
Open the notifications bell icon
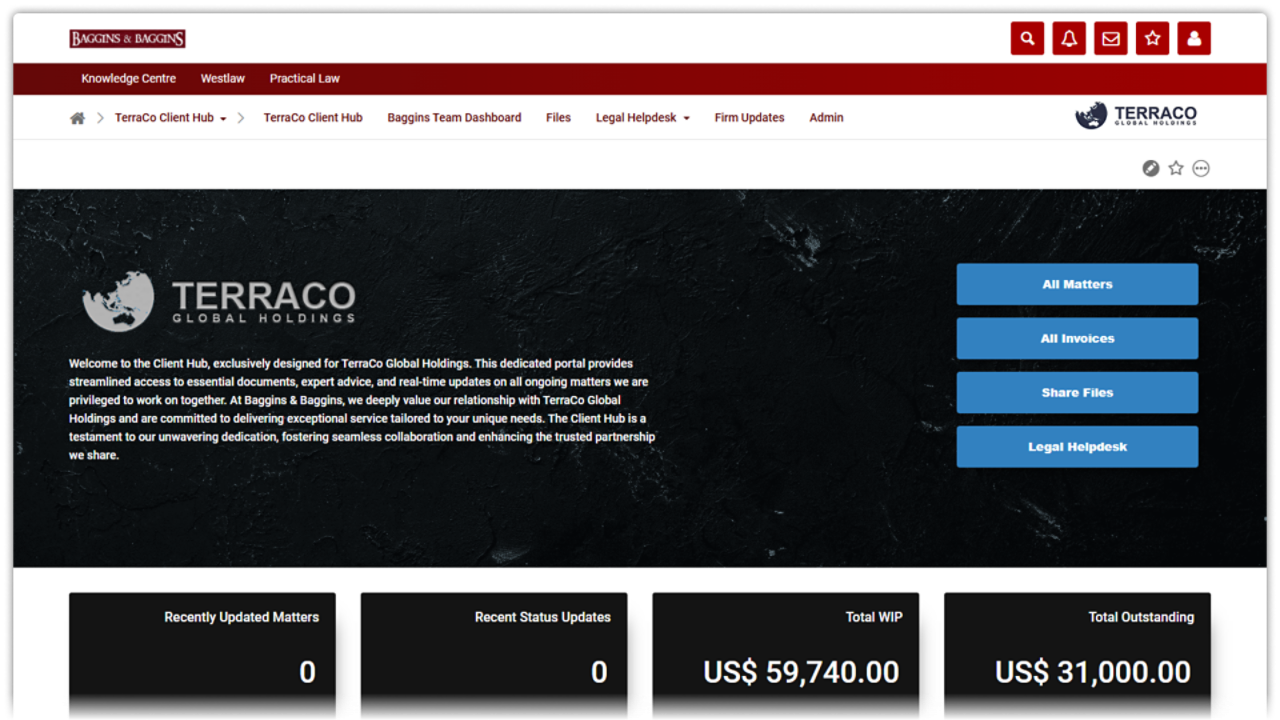1069,39
